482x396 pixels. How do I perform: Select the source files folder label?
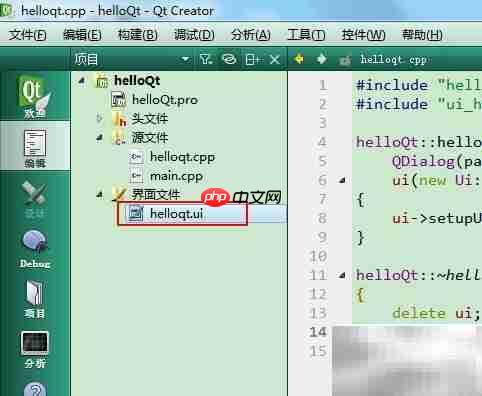[150, 138]
